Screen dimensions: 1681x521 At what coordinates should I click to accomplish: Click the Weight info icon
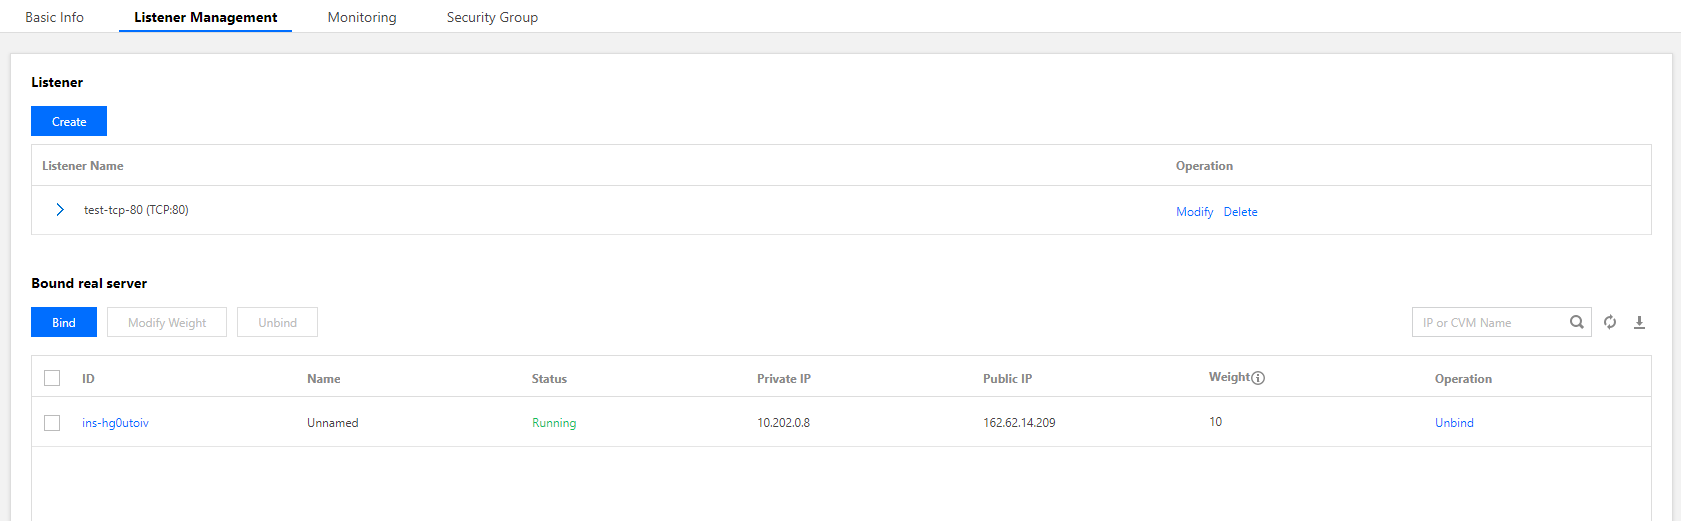pos(1258,378)
